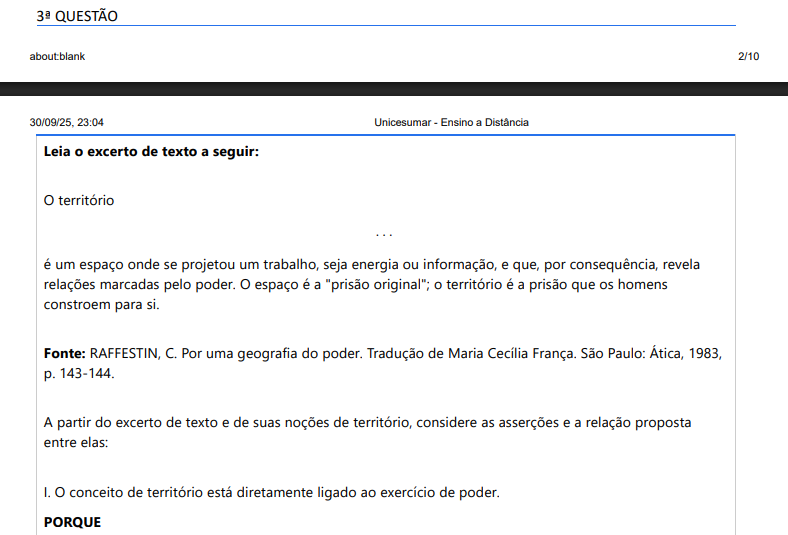Click 'Leia o excerto de texto a seguir:'

coord(151,152)
